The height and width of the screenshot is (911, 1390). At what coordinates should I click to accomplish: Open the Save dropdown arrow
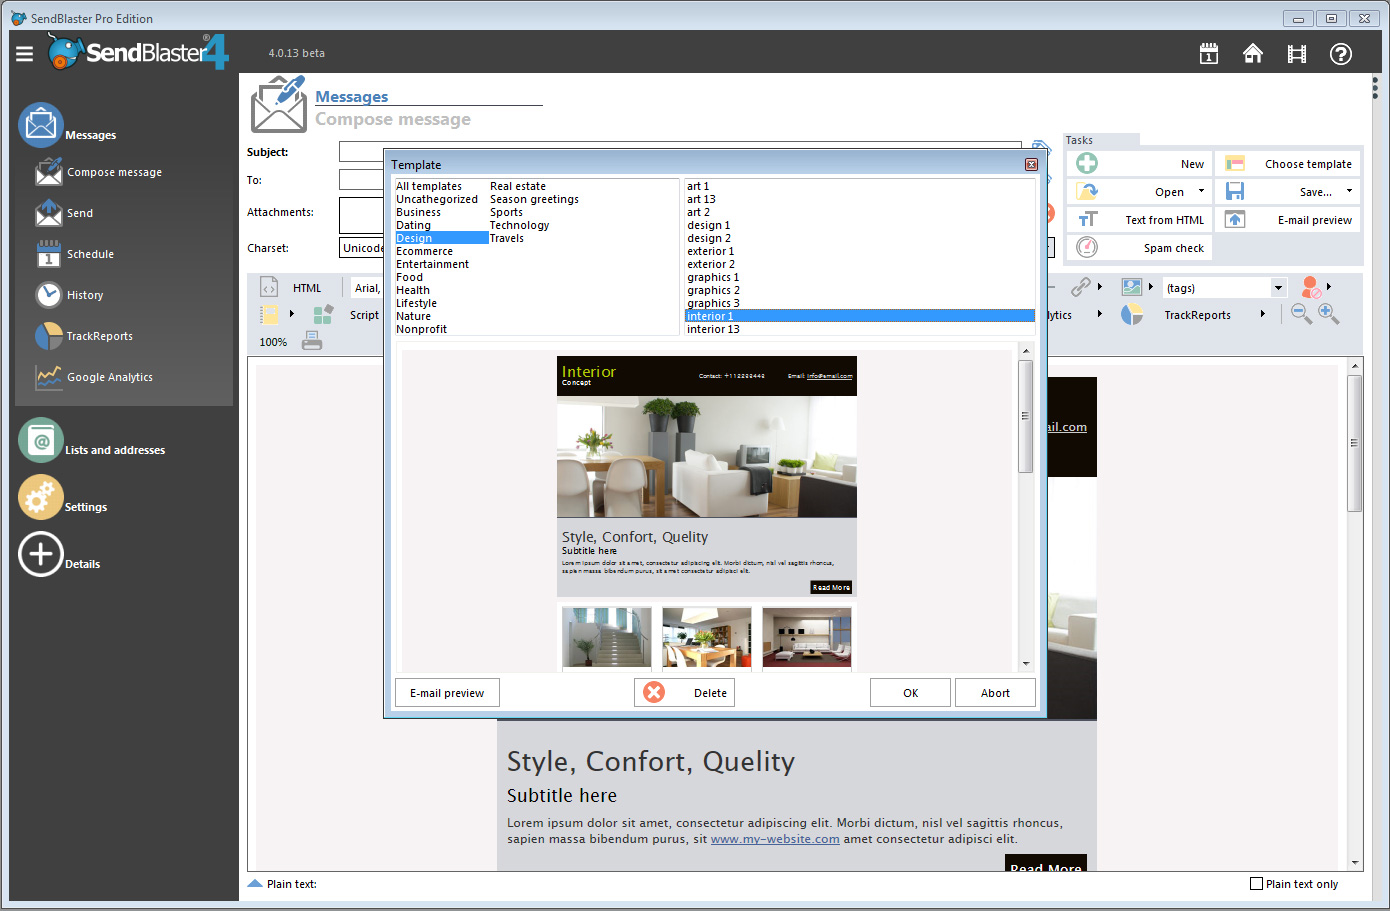[1349, 191]
